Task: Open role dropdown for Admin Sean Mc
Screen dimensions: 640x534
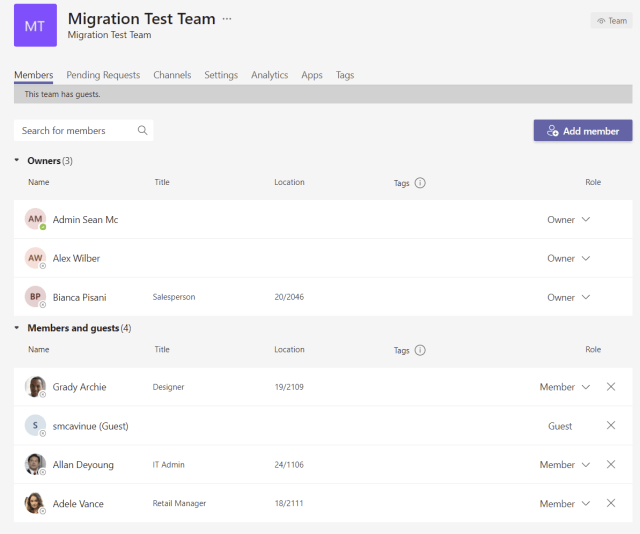Action: (x=569, y=220)
